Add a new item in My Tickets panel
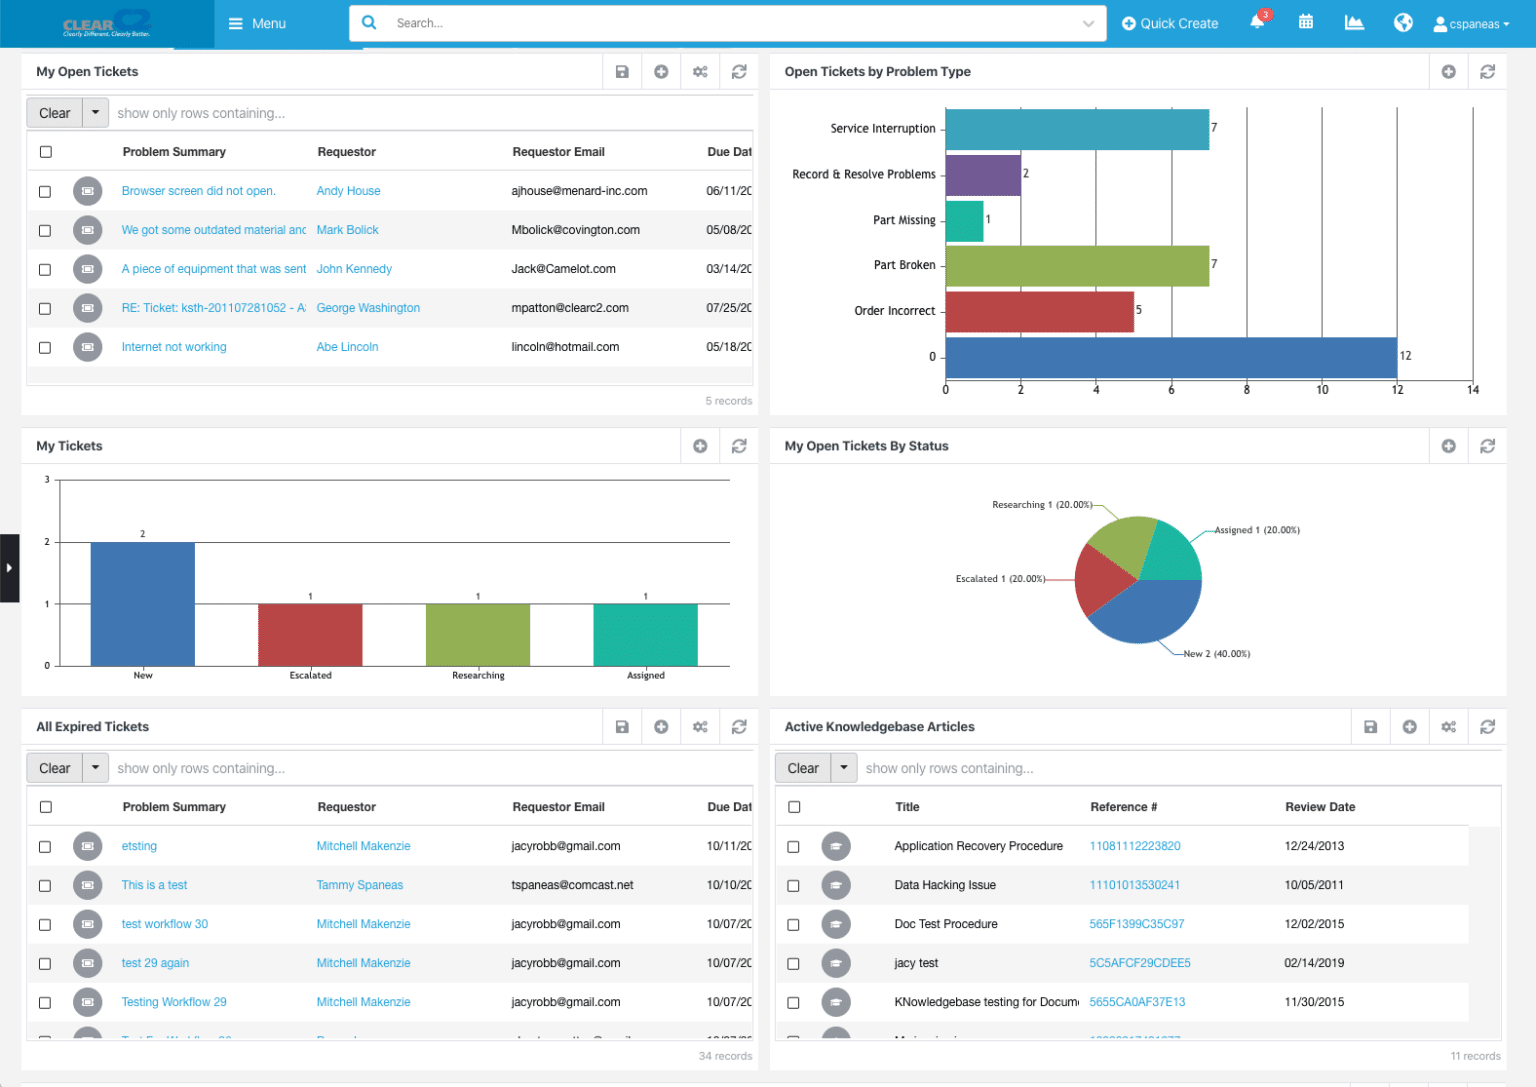Viewport: 1536px width, 1087px height. pos(700,445)
